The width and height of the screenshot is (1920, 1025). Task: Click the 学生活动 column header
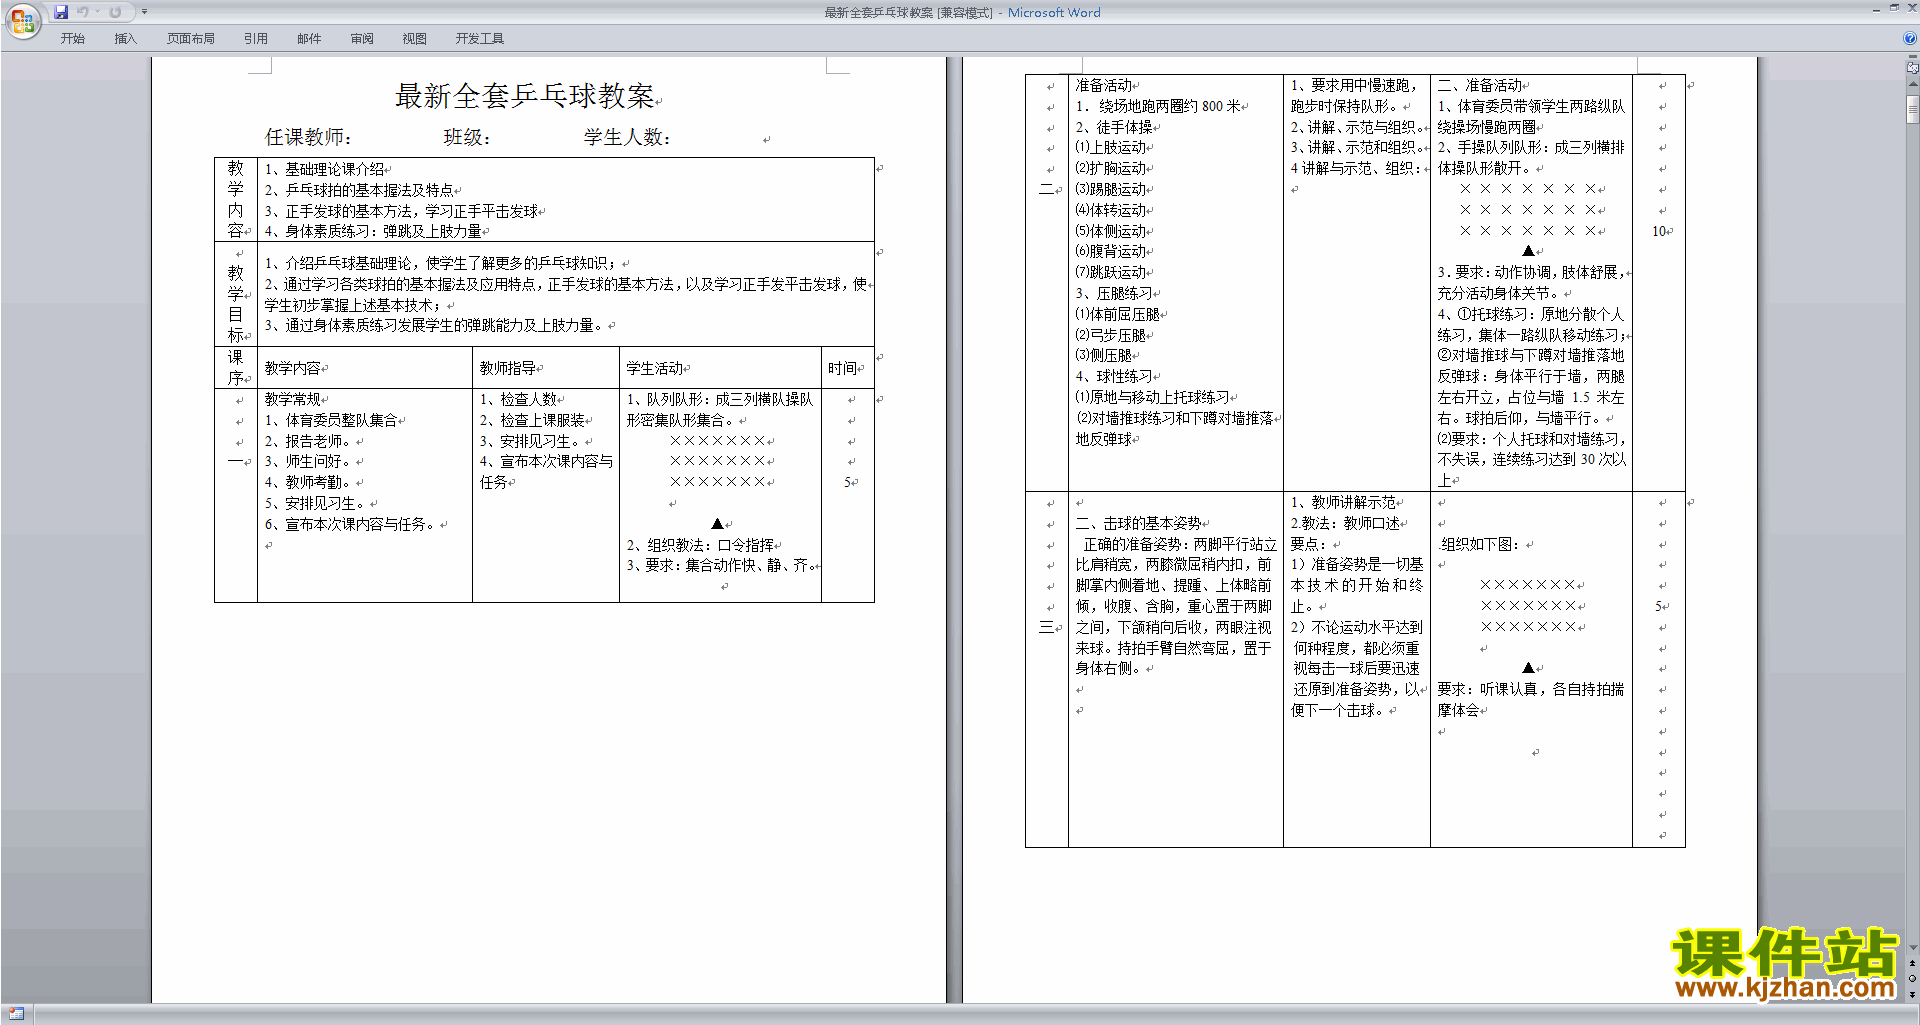(655, 368)
